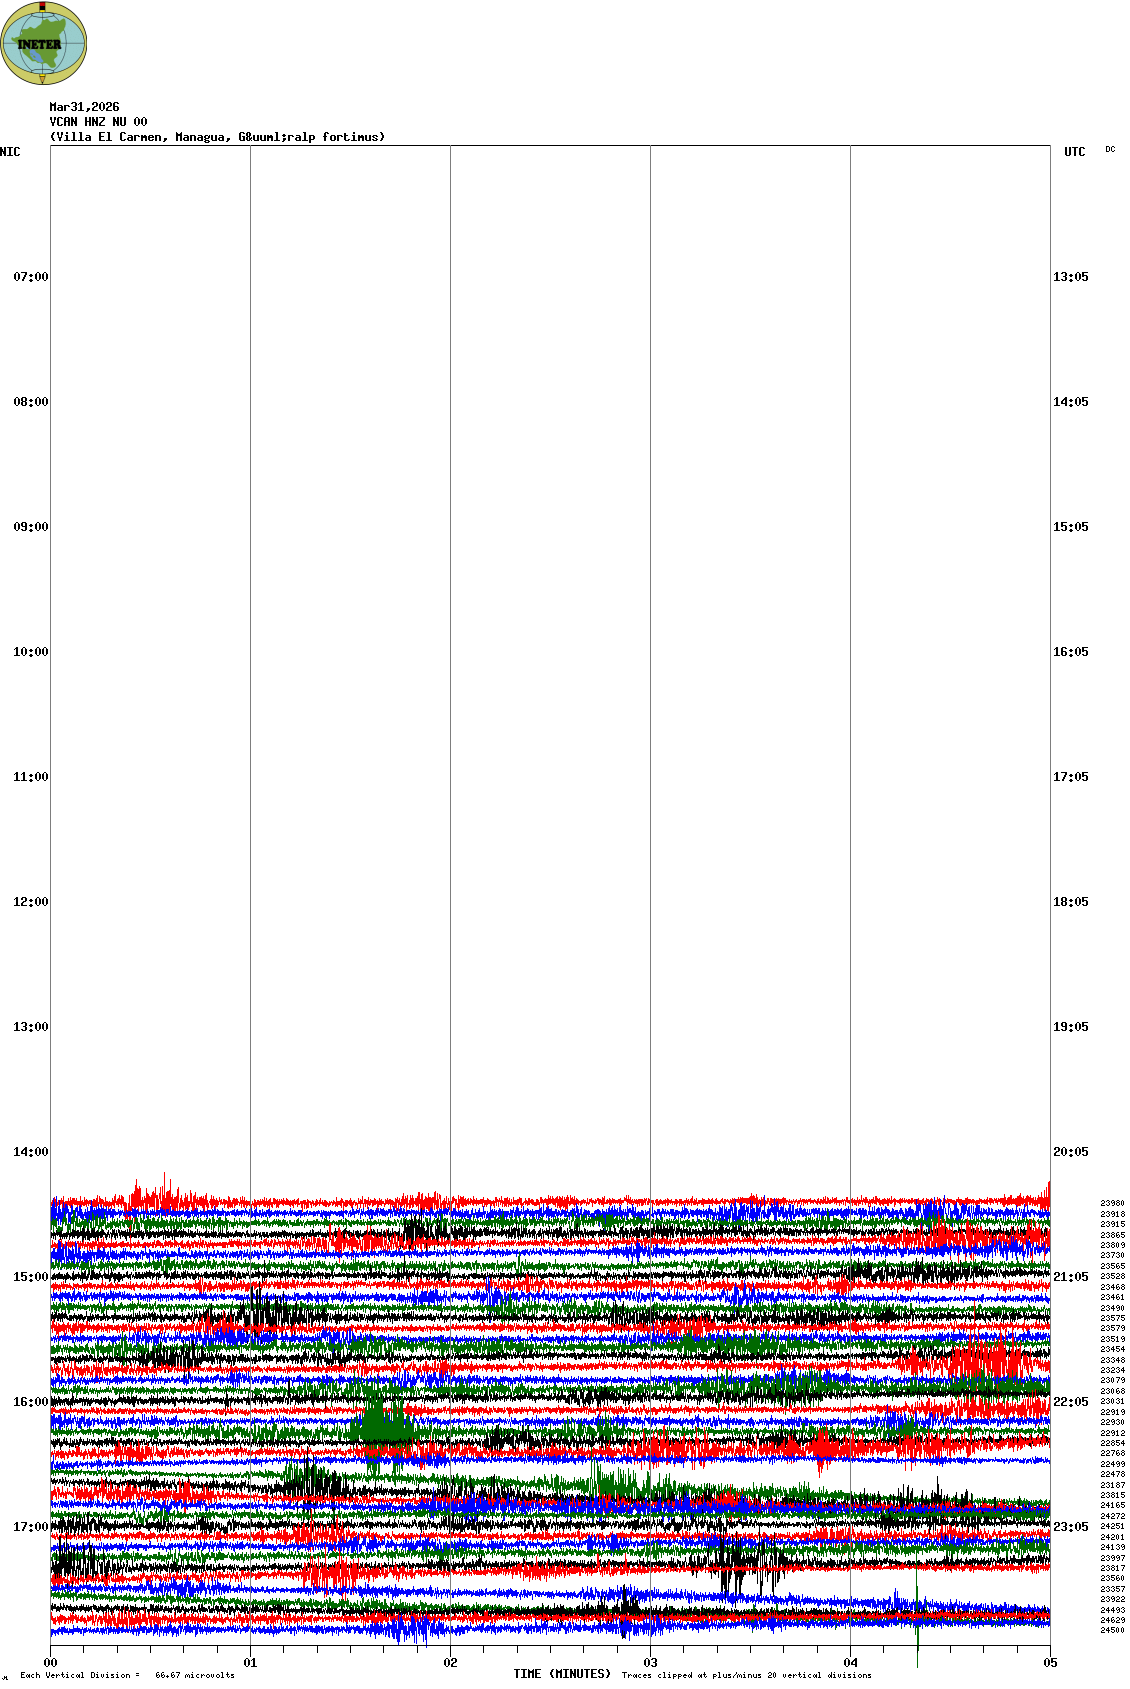Click the Each Vertical Division scale note
The image size is (1130, 1689).
point(127,1675)
